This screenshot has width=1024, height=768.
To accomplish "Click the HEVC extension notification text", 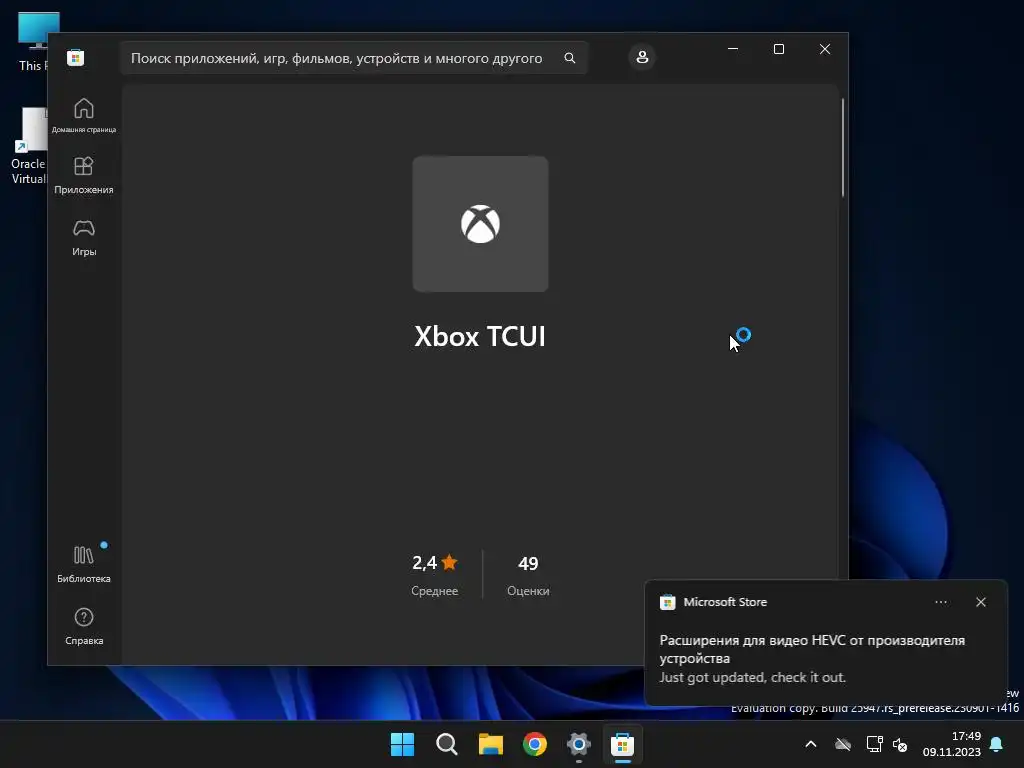I will (x=812, y=649).
